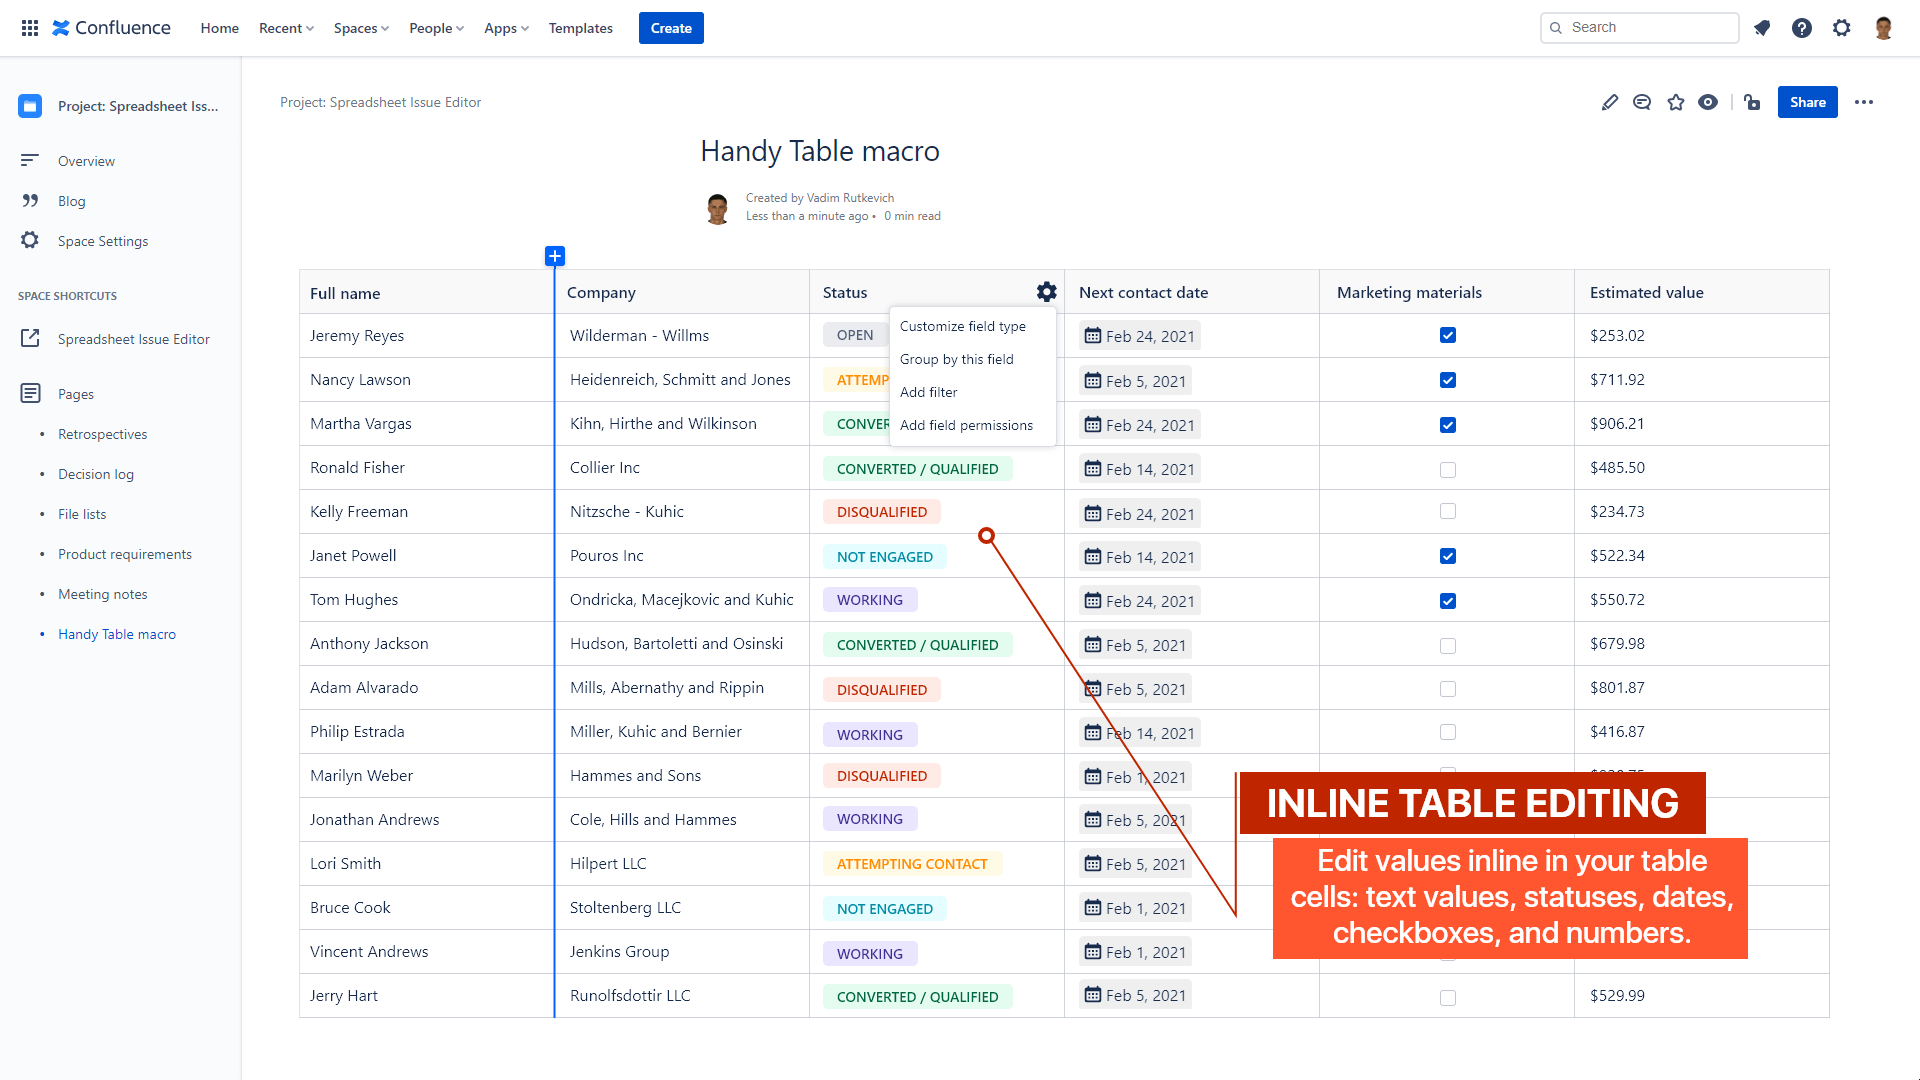Check Marketing materials for Ronald Fisher
This screenshot has width=1920, height=1080.
[x=1447, y=469]
